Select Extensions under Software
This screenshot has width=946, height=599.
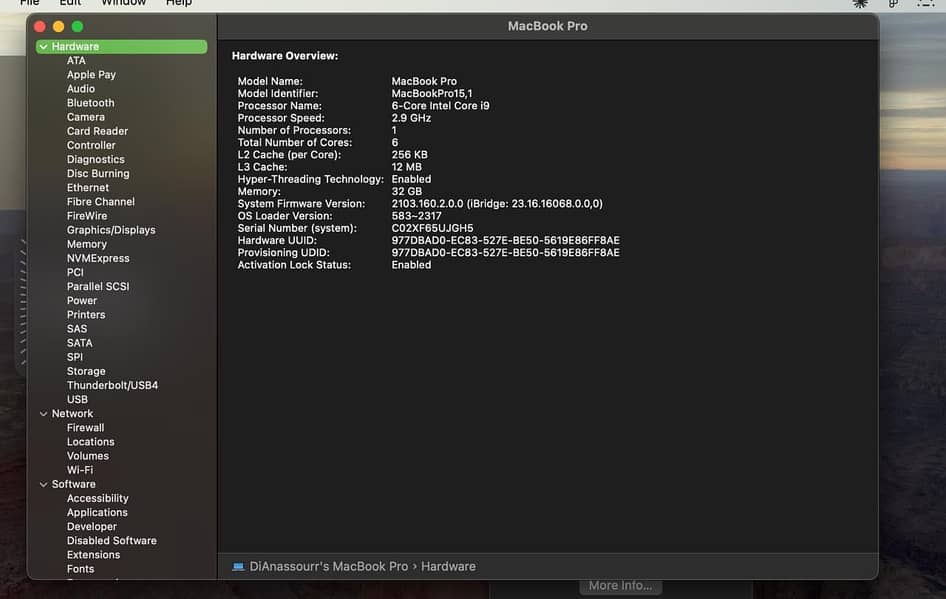pyautogui.click(x=94, y=555)
